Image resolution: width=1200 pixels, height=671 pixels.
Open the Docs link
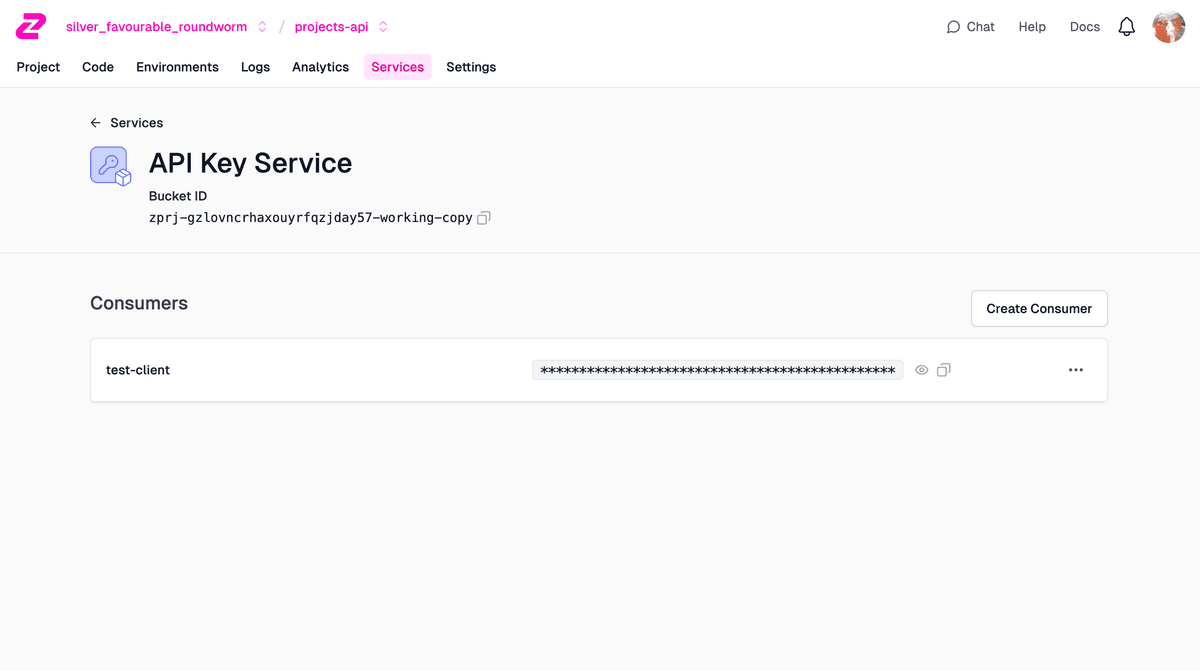coord(1085,27)
